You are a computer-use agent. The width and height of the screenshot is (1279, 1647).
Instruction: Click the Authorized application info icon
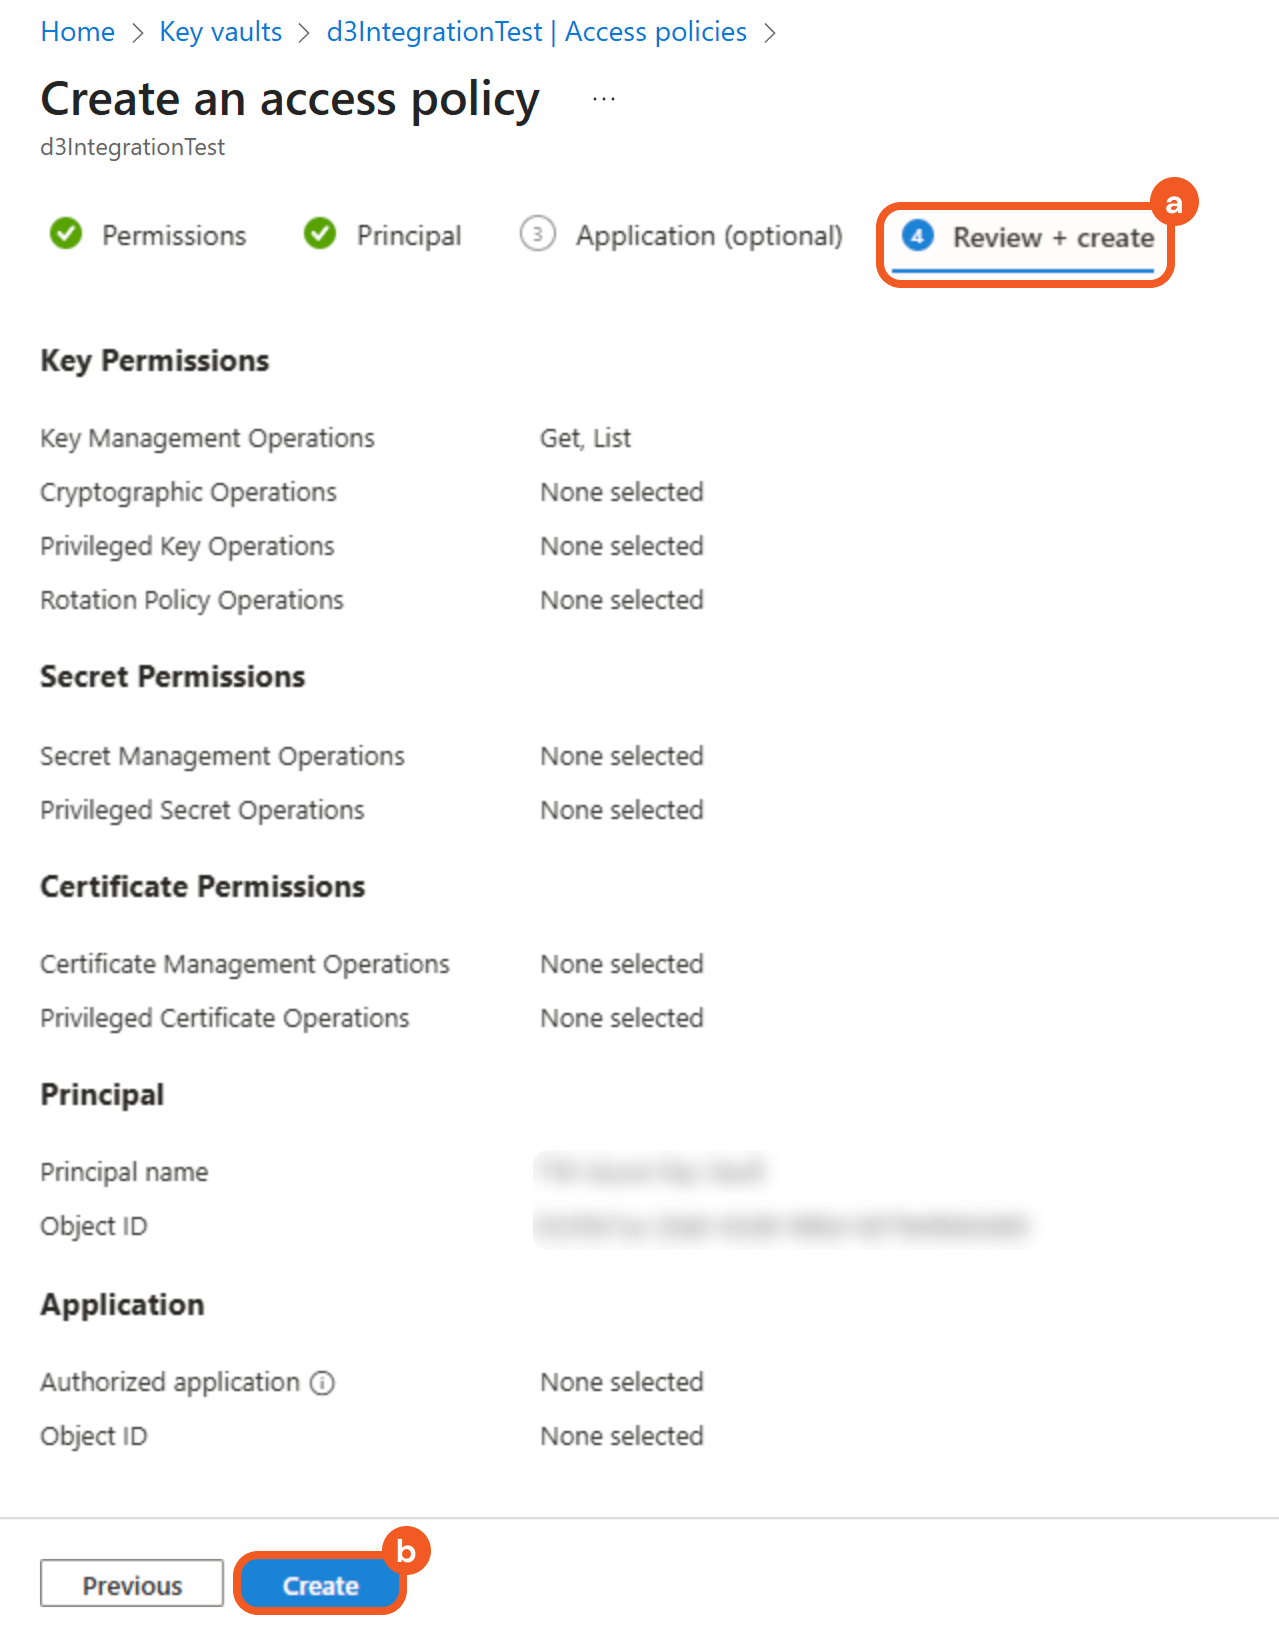tap(322, 1383)
